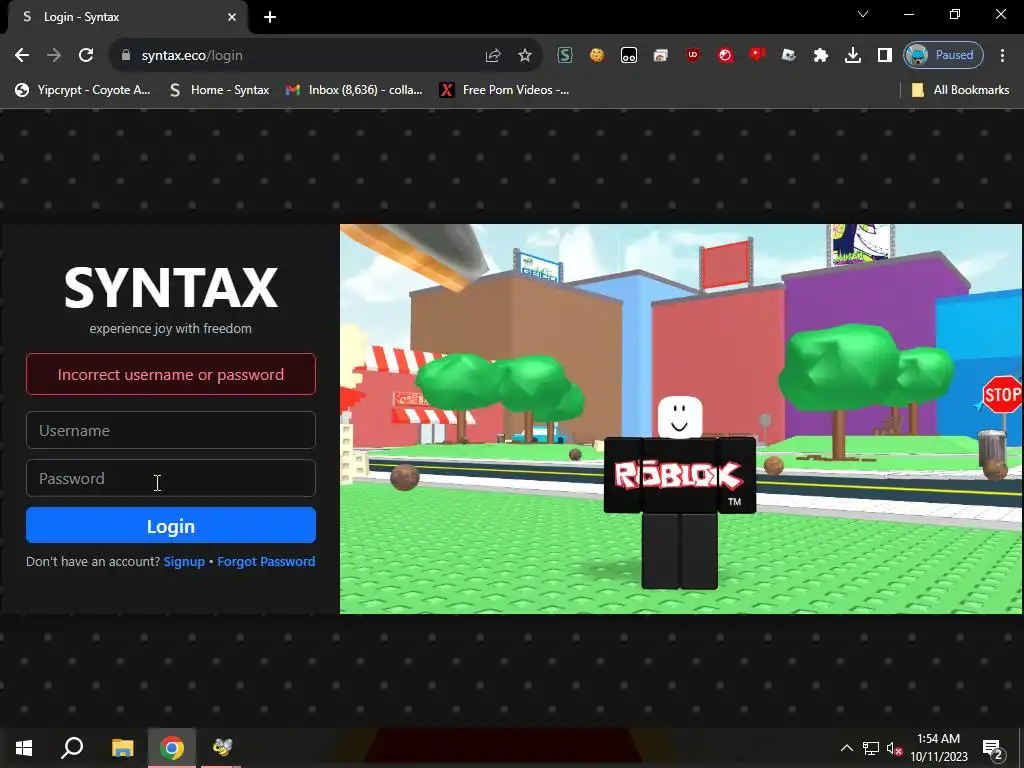Click the blue Login button
This screenshot has height=768, width=1024.
(x=171, y=526)
